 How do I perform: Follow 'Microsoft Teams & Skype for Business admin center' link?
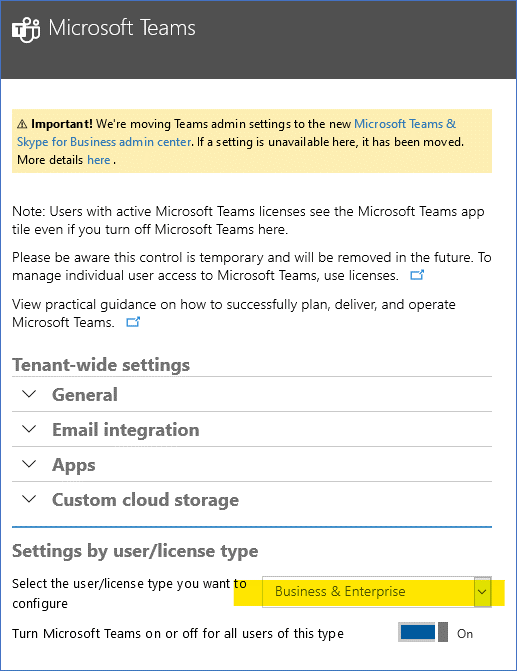[236, 133]
